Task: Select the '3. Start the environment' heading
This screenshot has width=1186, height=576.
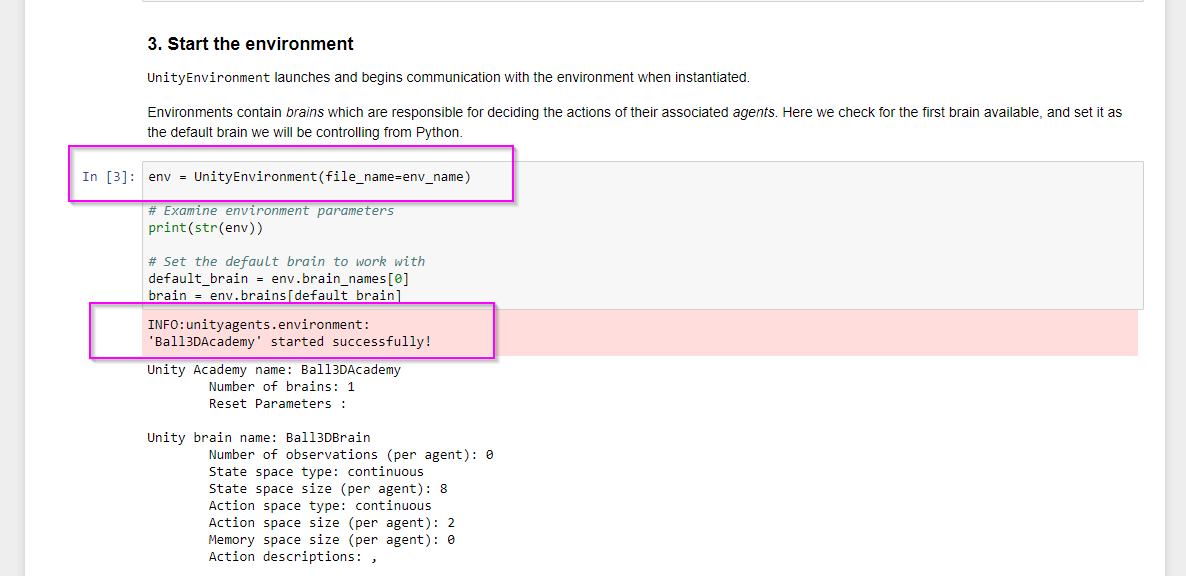Action: click(x=250, y=44)
